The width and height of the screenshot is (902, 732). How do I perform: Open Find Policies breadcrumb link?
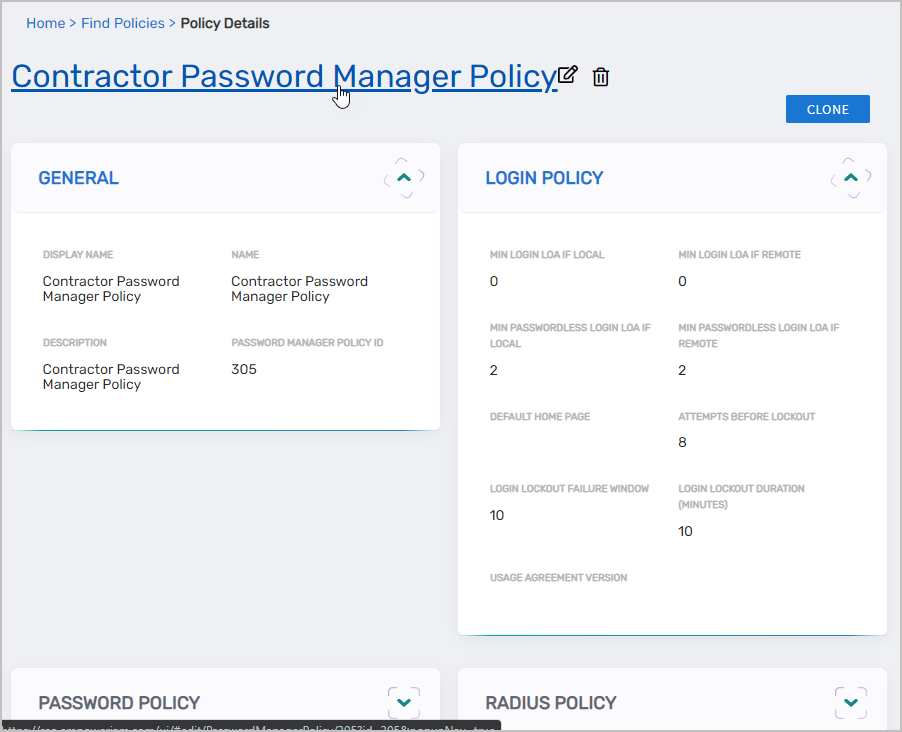pyautogui.click(x=122, y=23)
